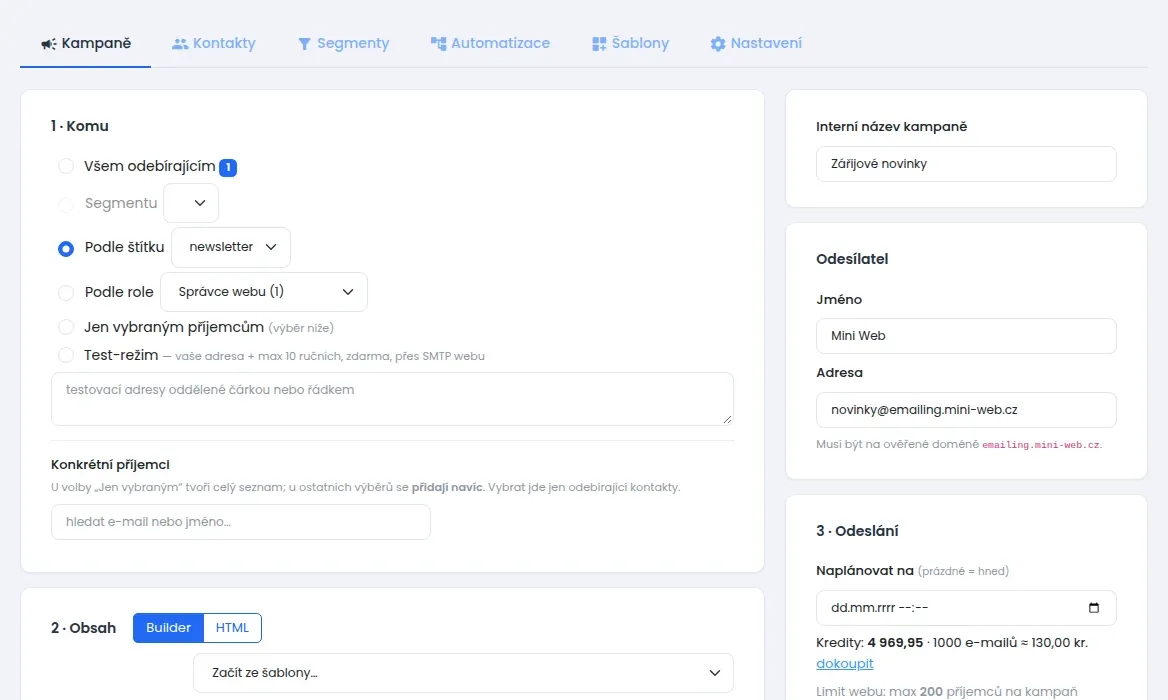Choose the Podle role radio button
1168x700 pixels.
(66, 293)
